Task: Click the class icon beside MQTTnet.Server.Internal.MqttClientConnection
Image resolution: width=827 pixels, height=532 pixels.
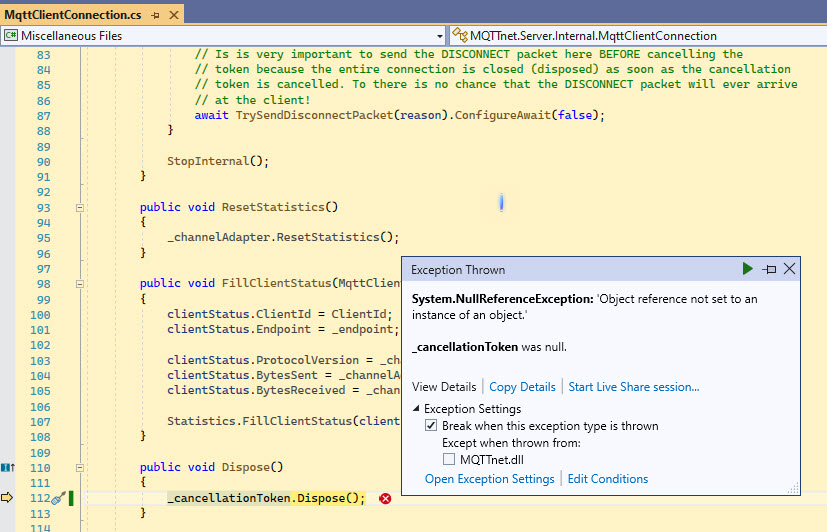Action: (x=460, y=35)
